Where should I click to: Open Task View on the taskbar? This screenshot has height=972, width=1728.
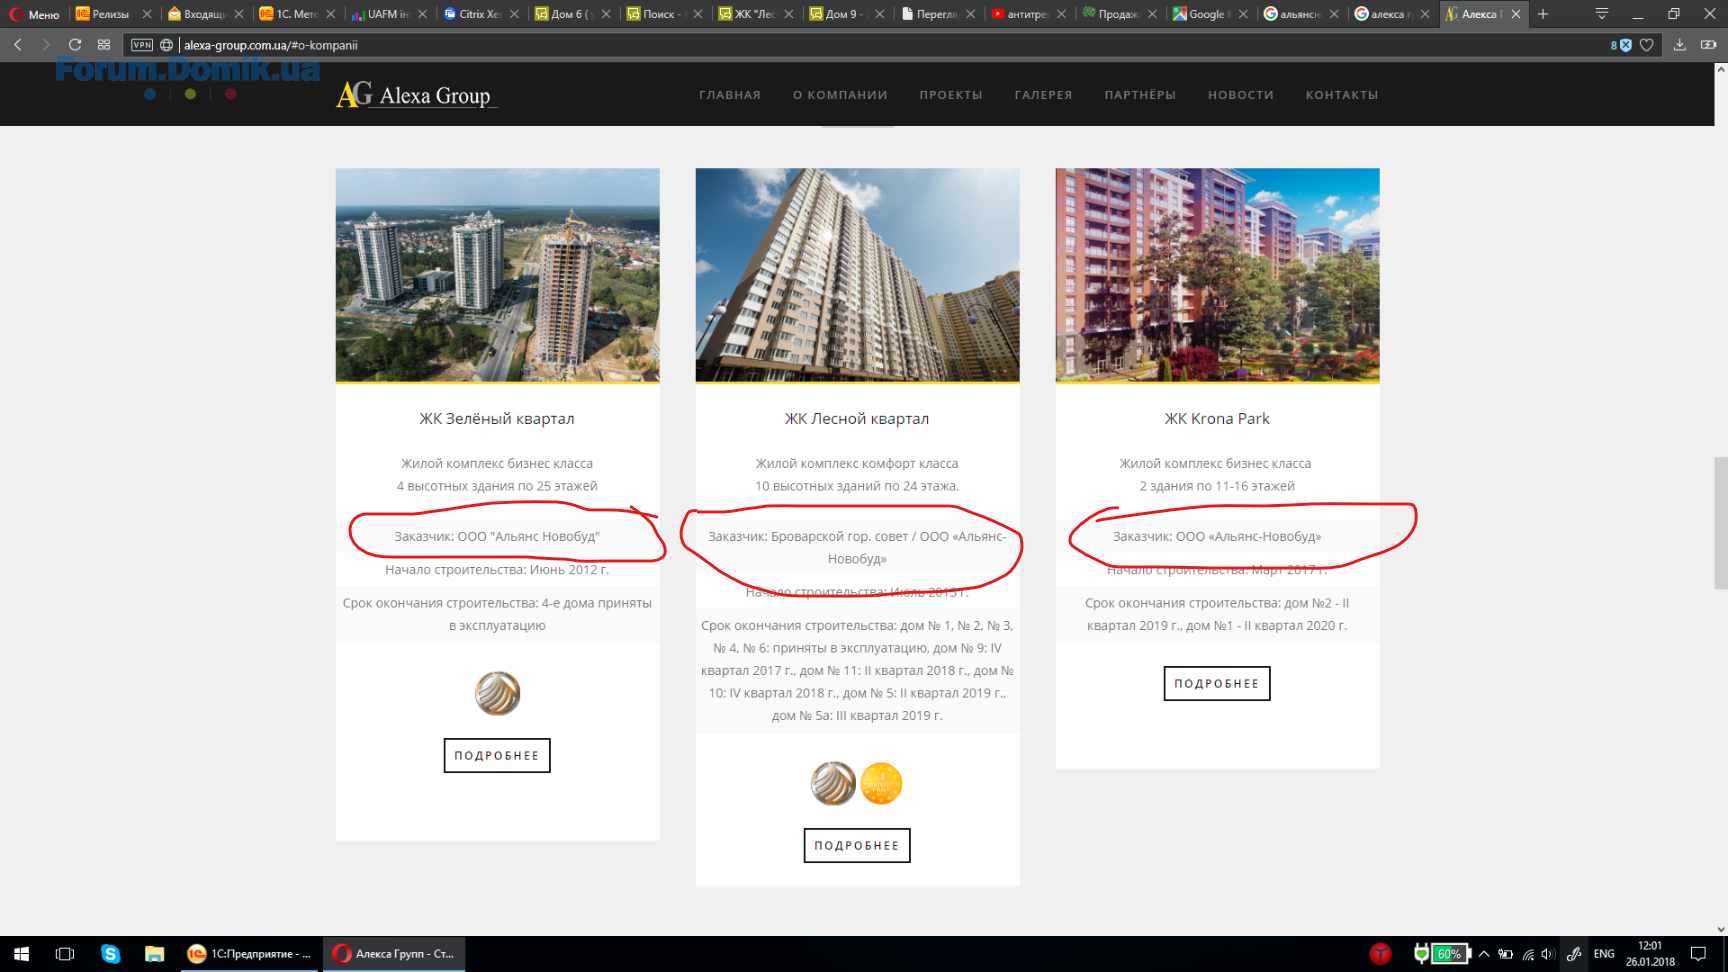tap(65, 954)
